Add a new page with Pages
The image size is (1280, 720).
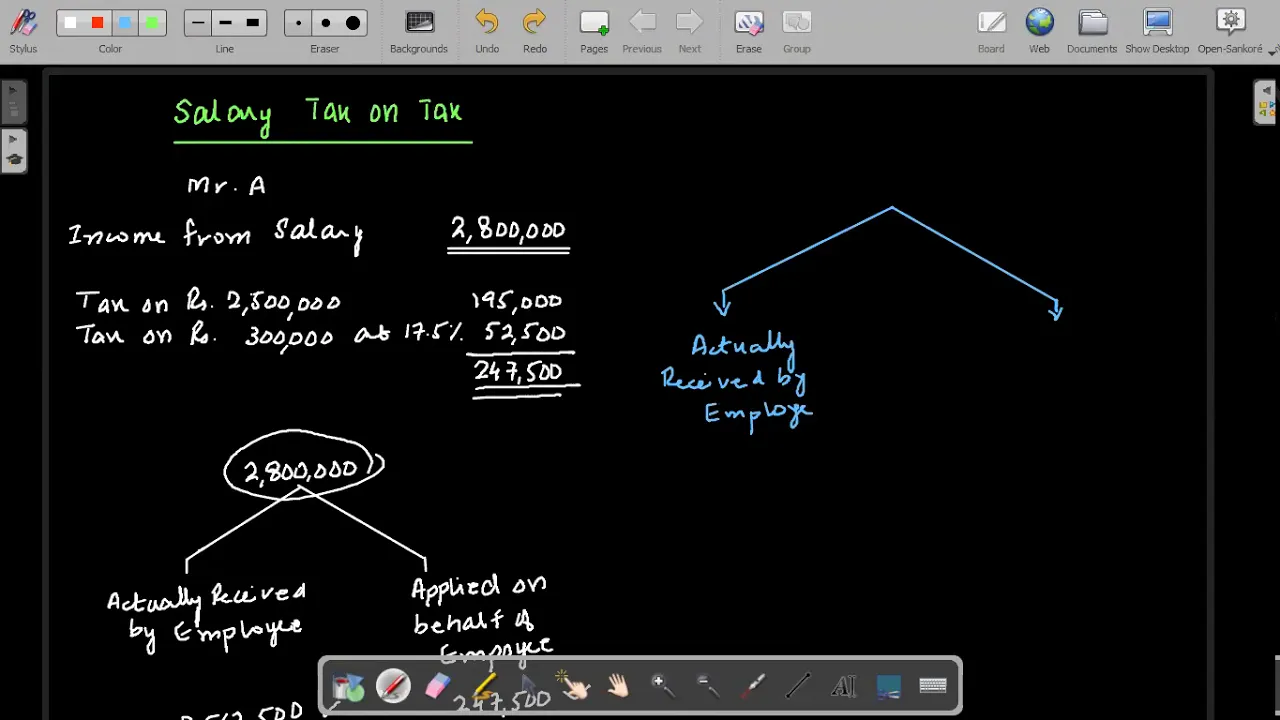[594, 31]
